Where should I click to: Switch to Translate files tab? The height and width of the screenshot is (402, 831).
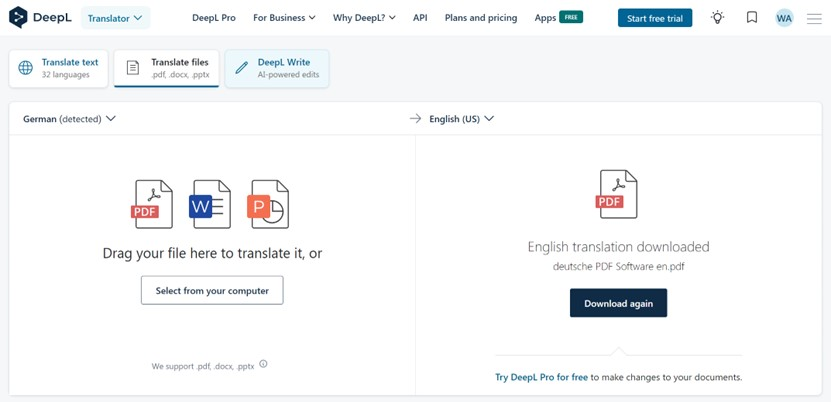166,68
